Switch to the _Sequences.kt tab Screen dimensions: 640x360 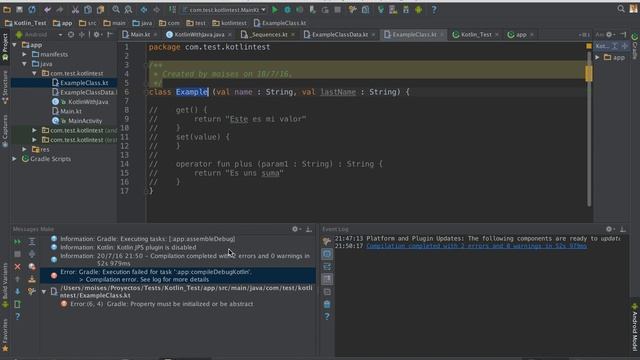pos(268,35)
